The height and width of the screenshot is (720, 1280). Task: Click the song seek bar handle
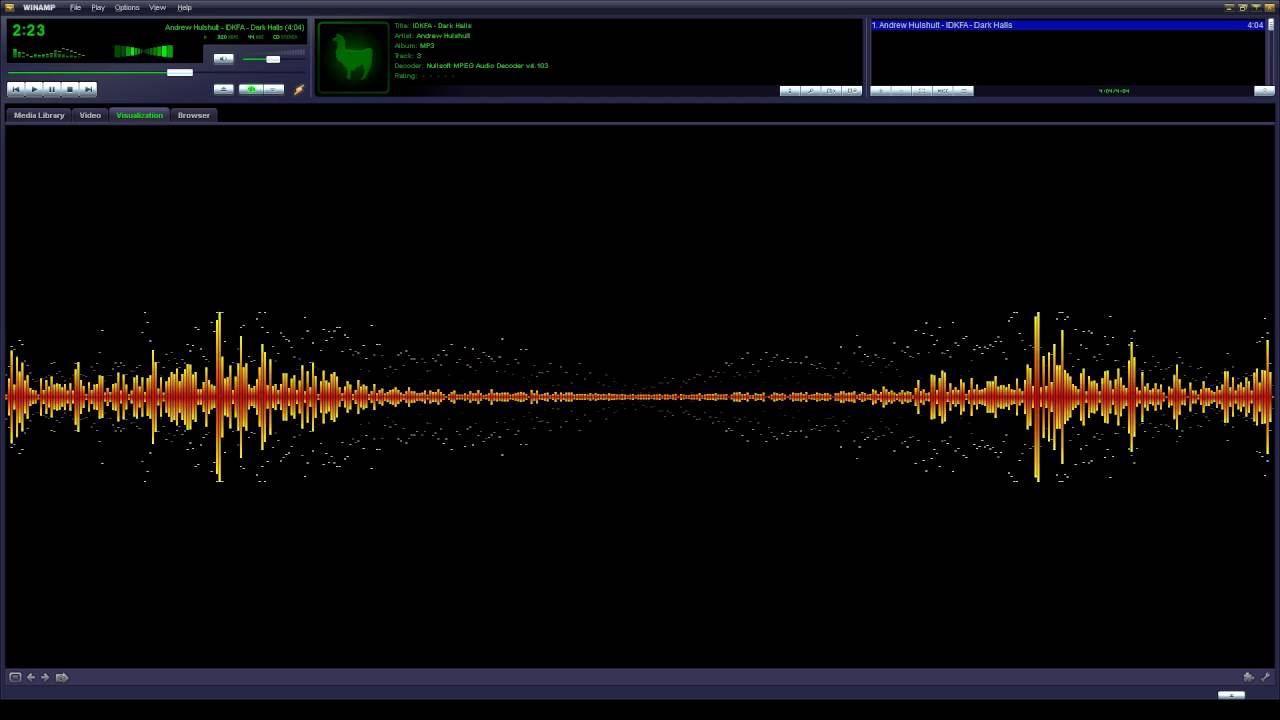(180, 72)
